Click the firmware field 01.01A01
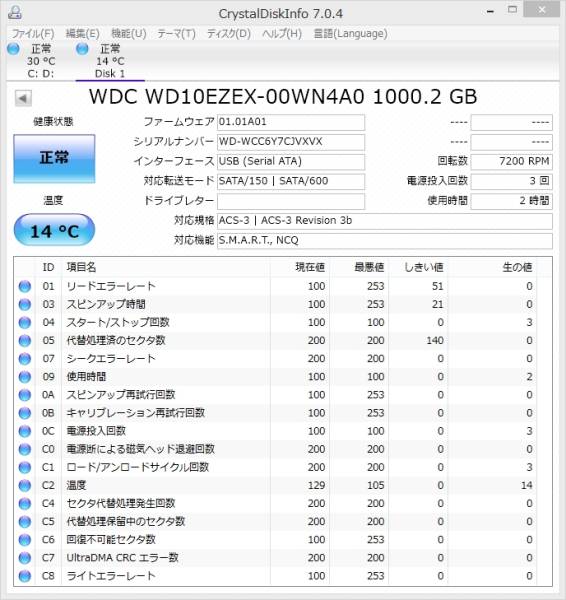 [291, 122]
